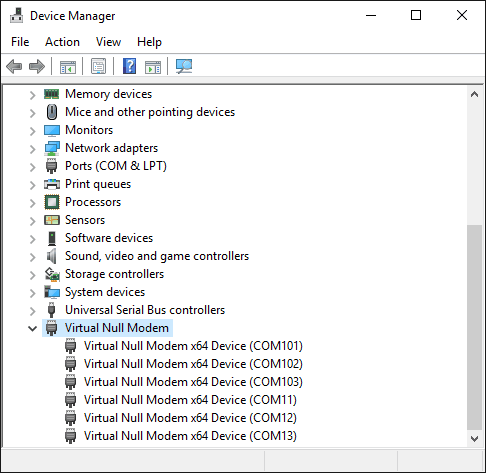Select Virtual Null Modem x64 Device (COM102)
486x473 pixels.
(x=193, y=364)
